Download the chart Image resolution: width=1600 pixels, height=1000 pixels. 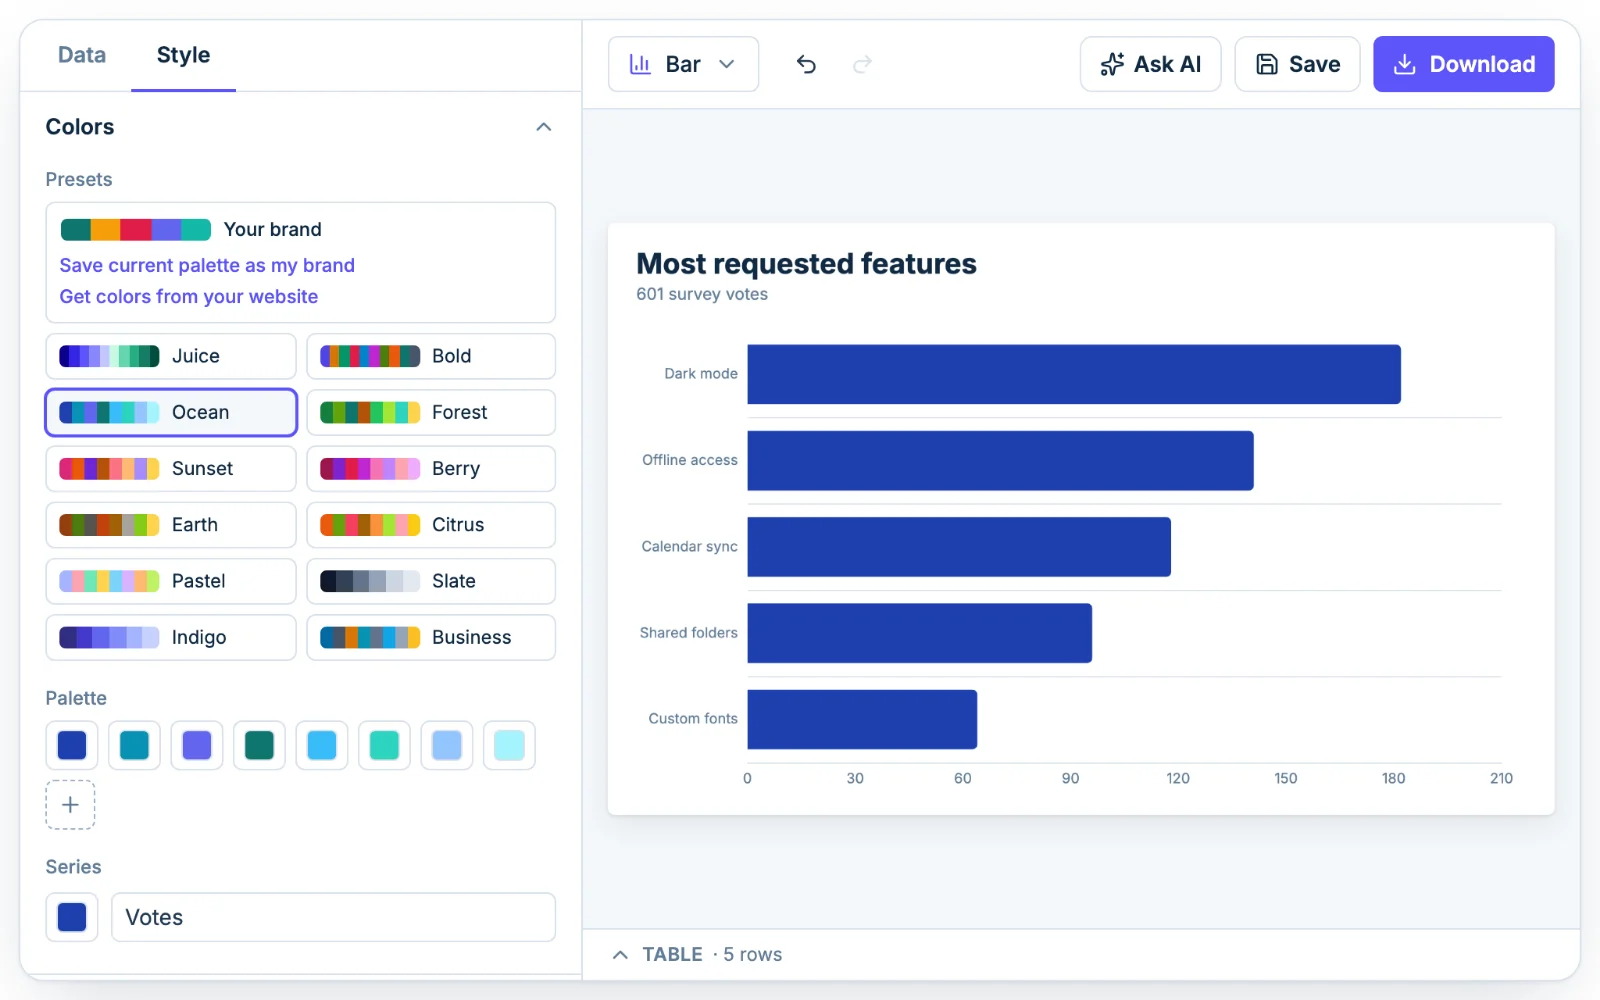point(1463,64)
